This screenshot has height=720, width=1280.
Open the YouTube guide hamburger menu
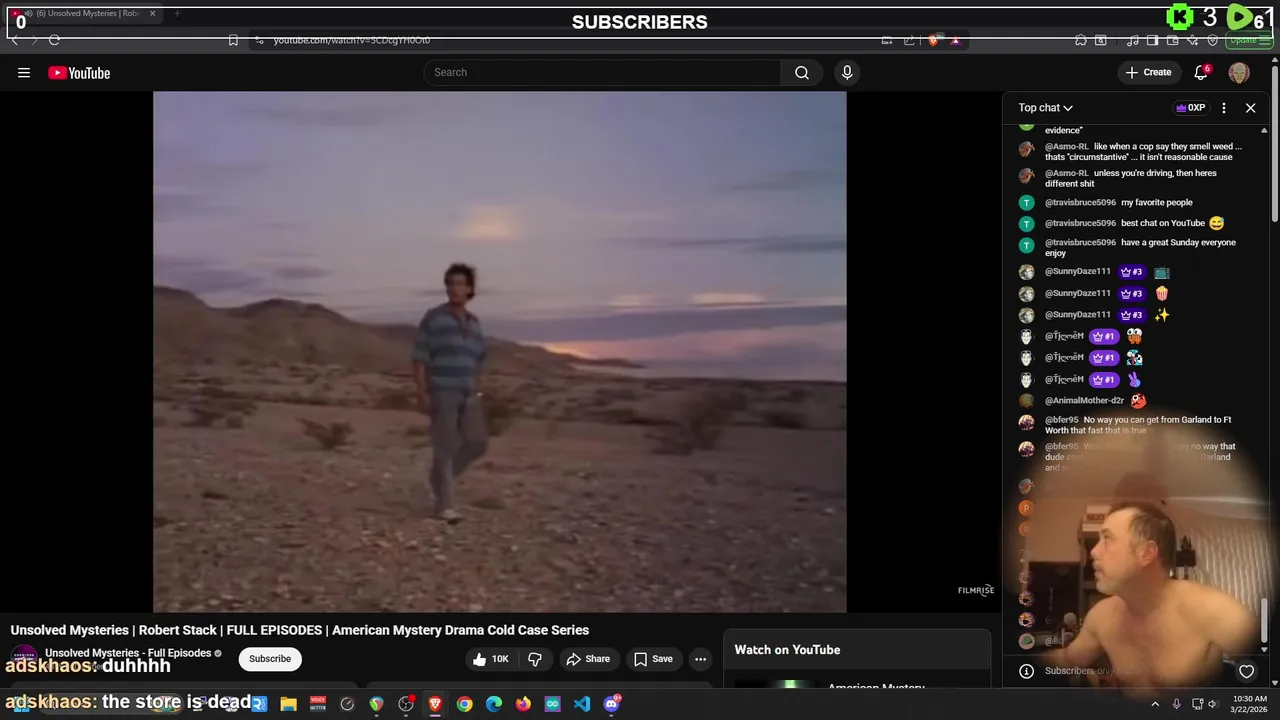[24, 72]
